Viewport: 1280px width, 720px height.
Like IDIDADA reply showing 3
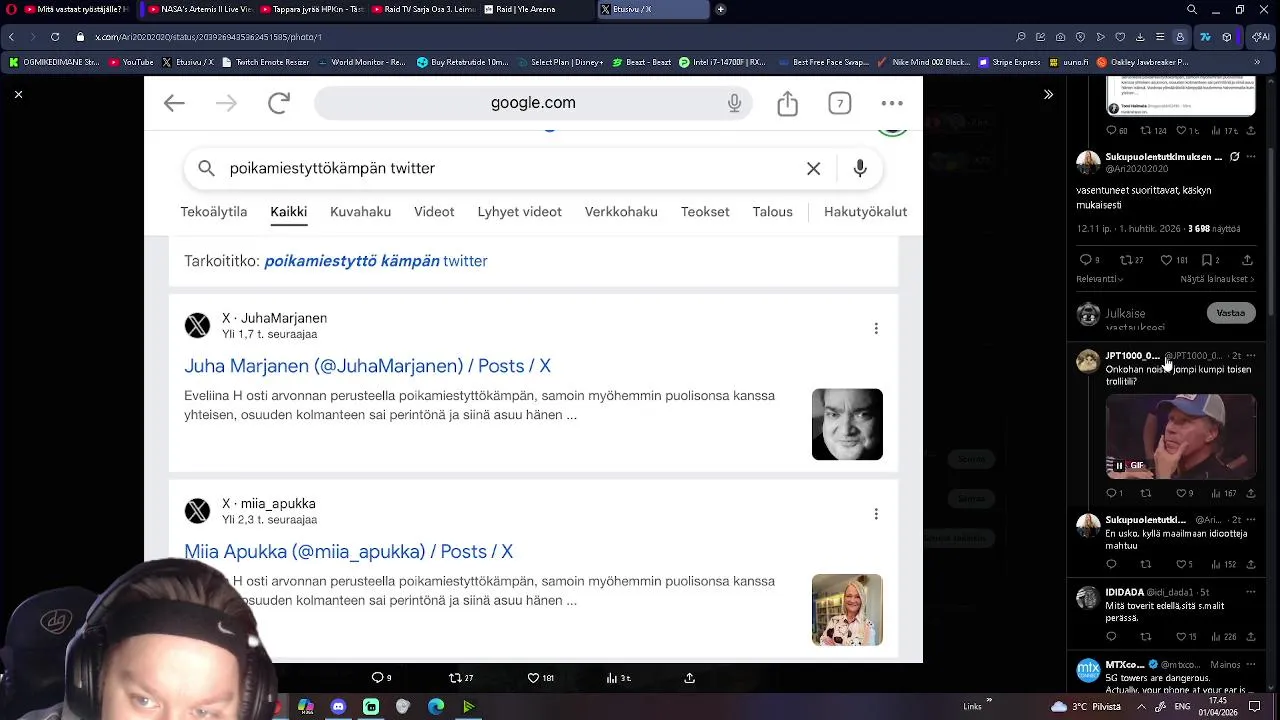pyautogui.click(x=1179, y=637)
